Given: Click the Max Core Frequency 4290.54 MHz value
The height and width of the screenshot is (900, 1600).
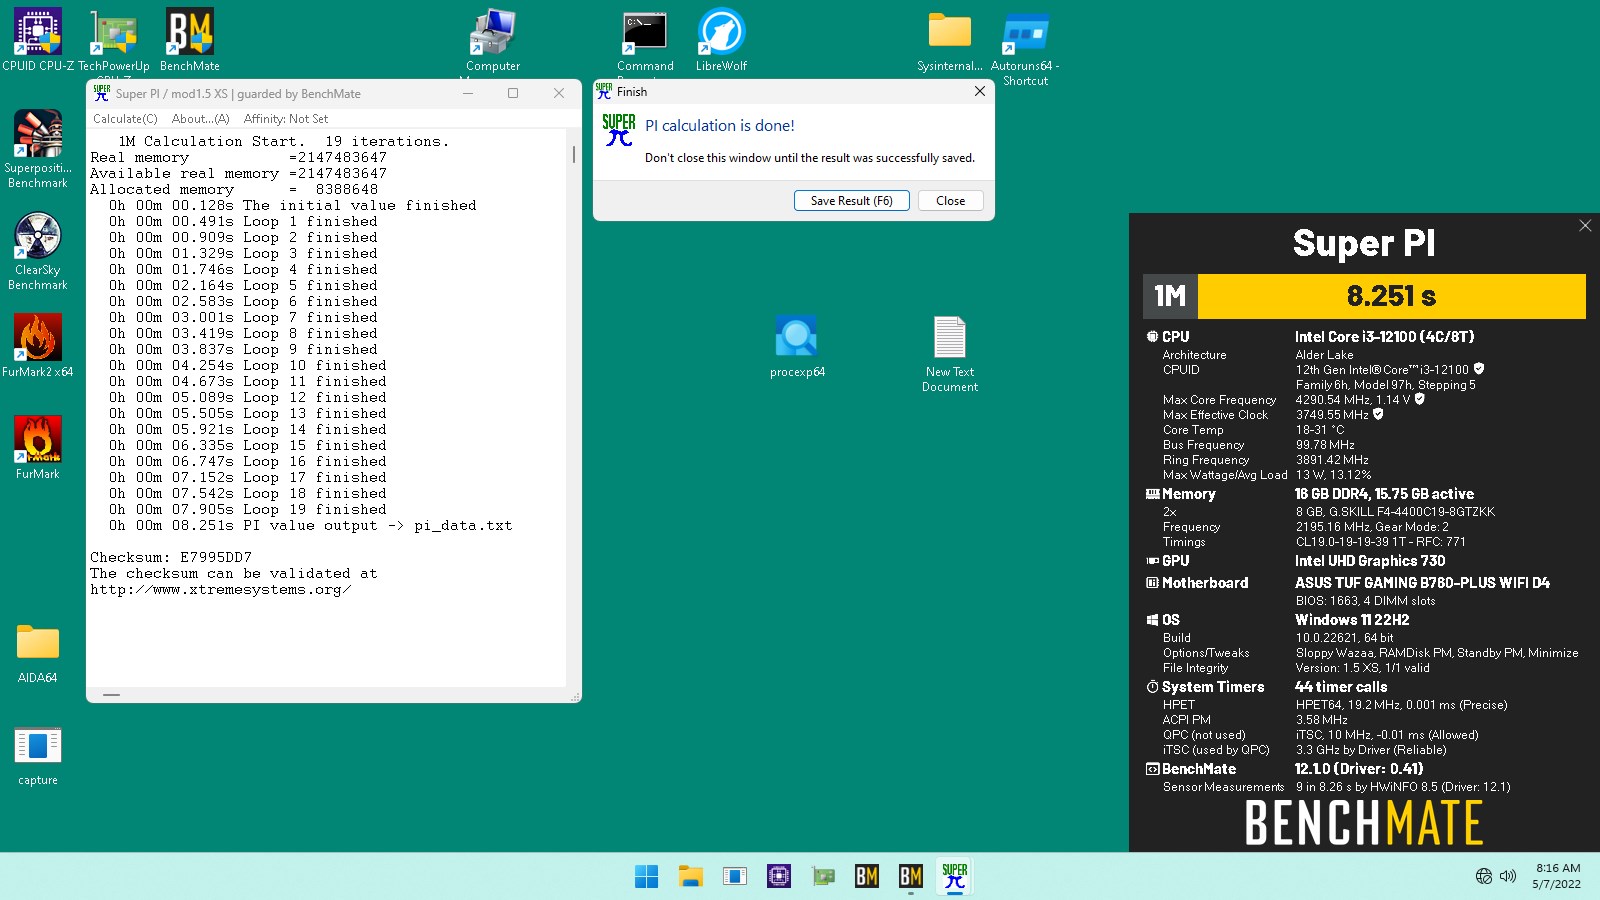Looking at the screenshot, I should pyautogui.click(x=1353, y=400).
